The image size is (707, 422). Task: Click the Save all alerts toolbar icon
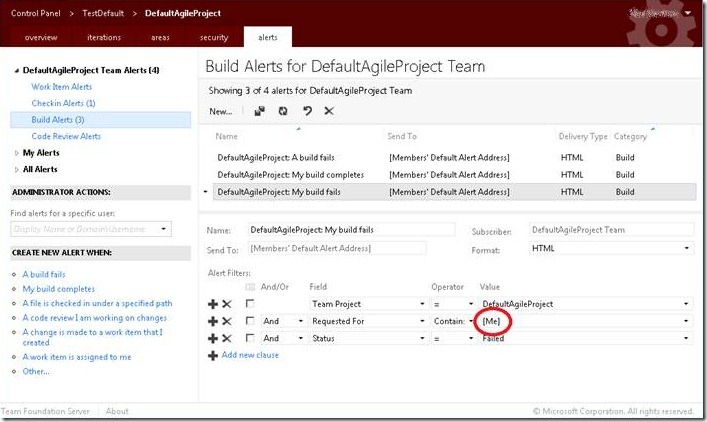260,111
